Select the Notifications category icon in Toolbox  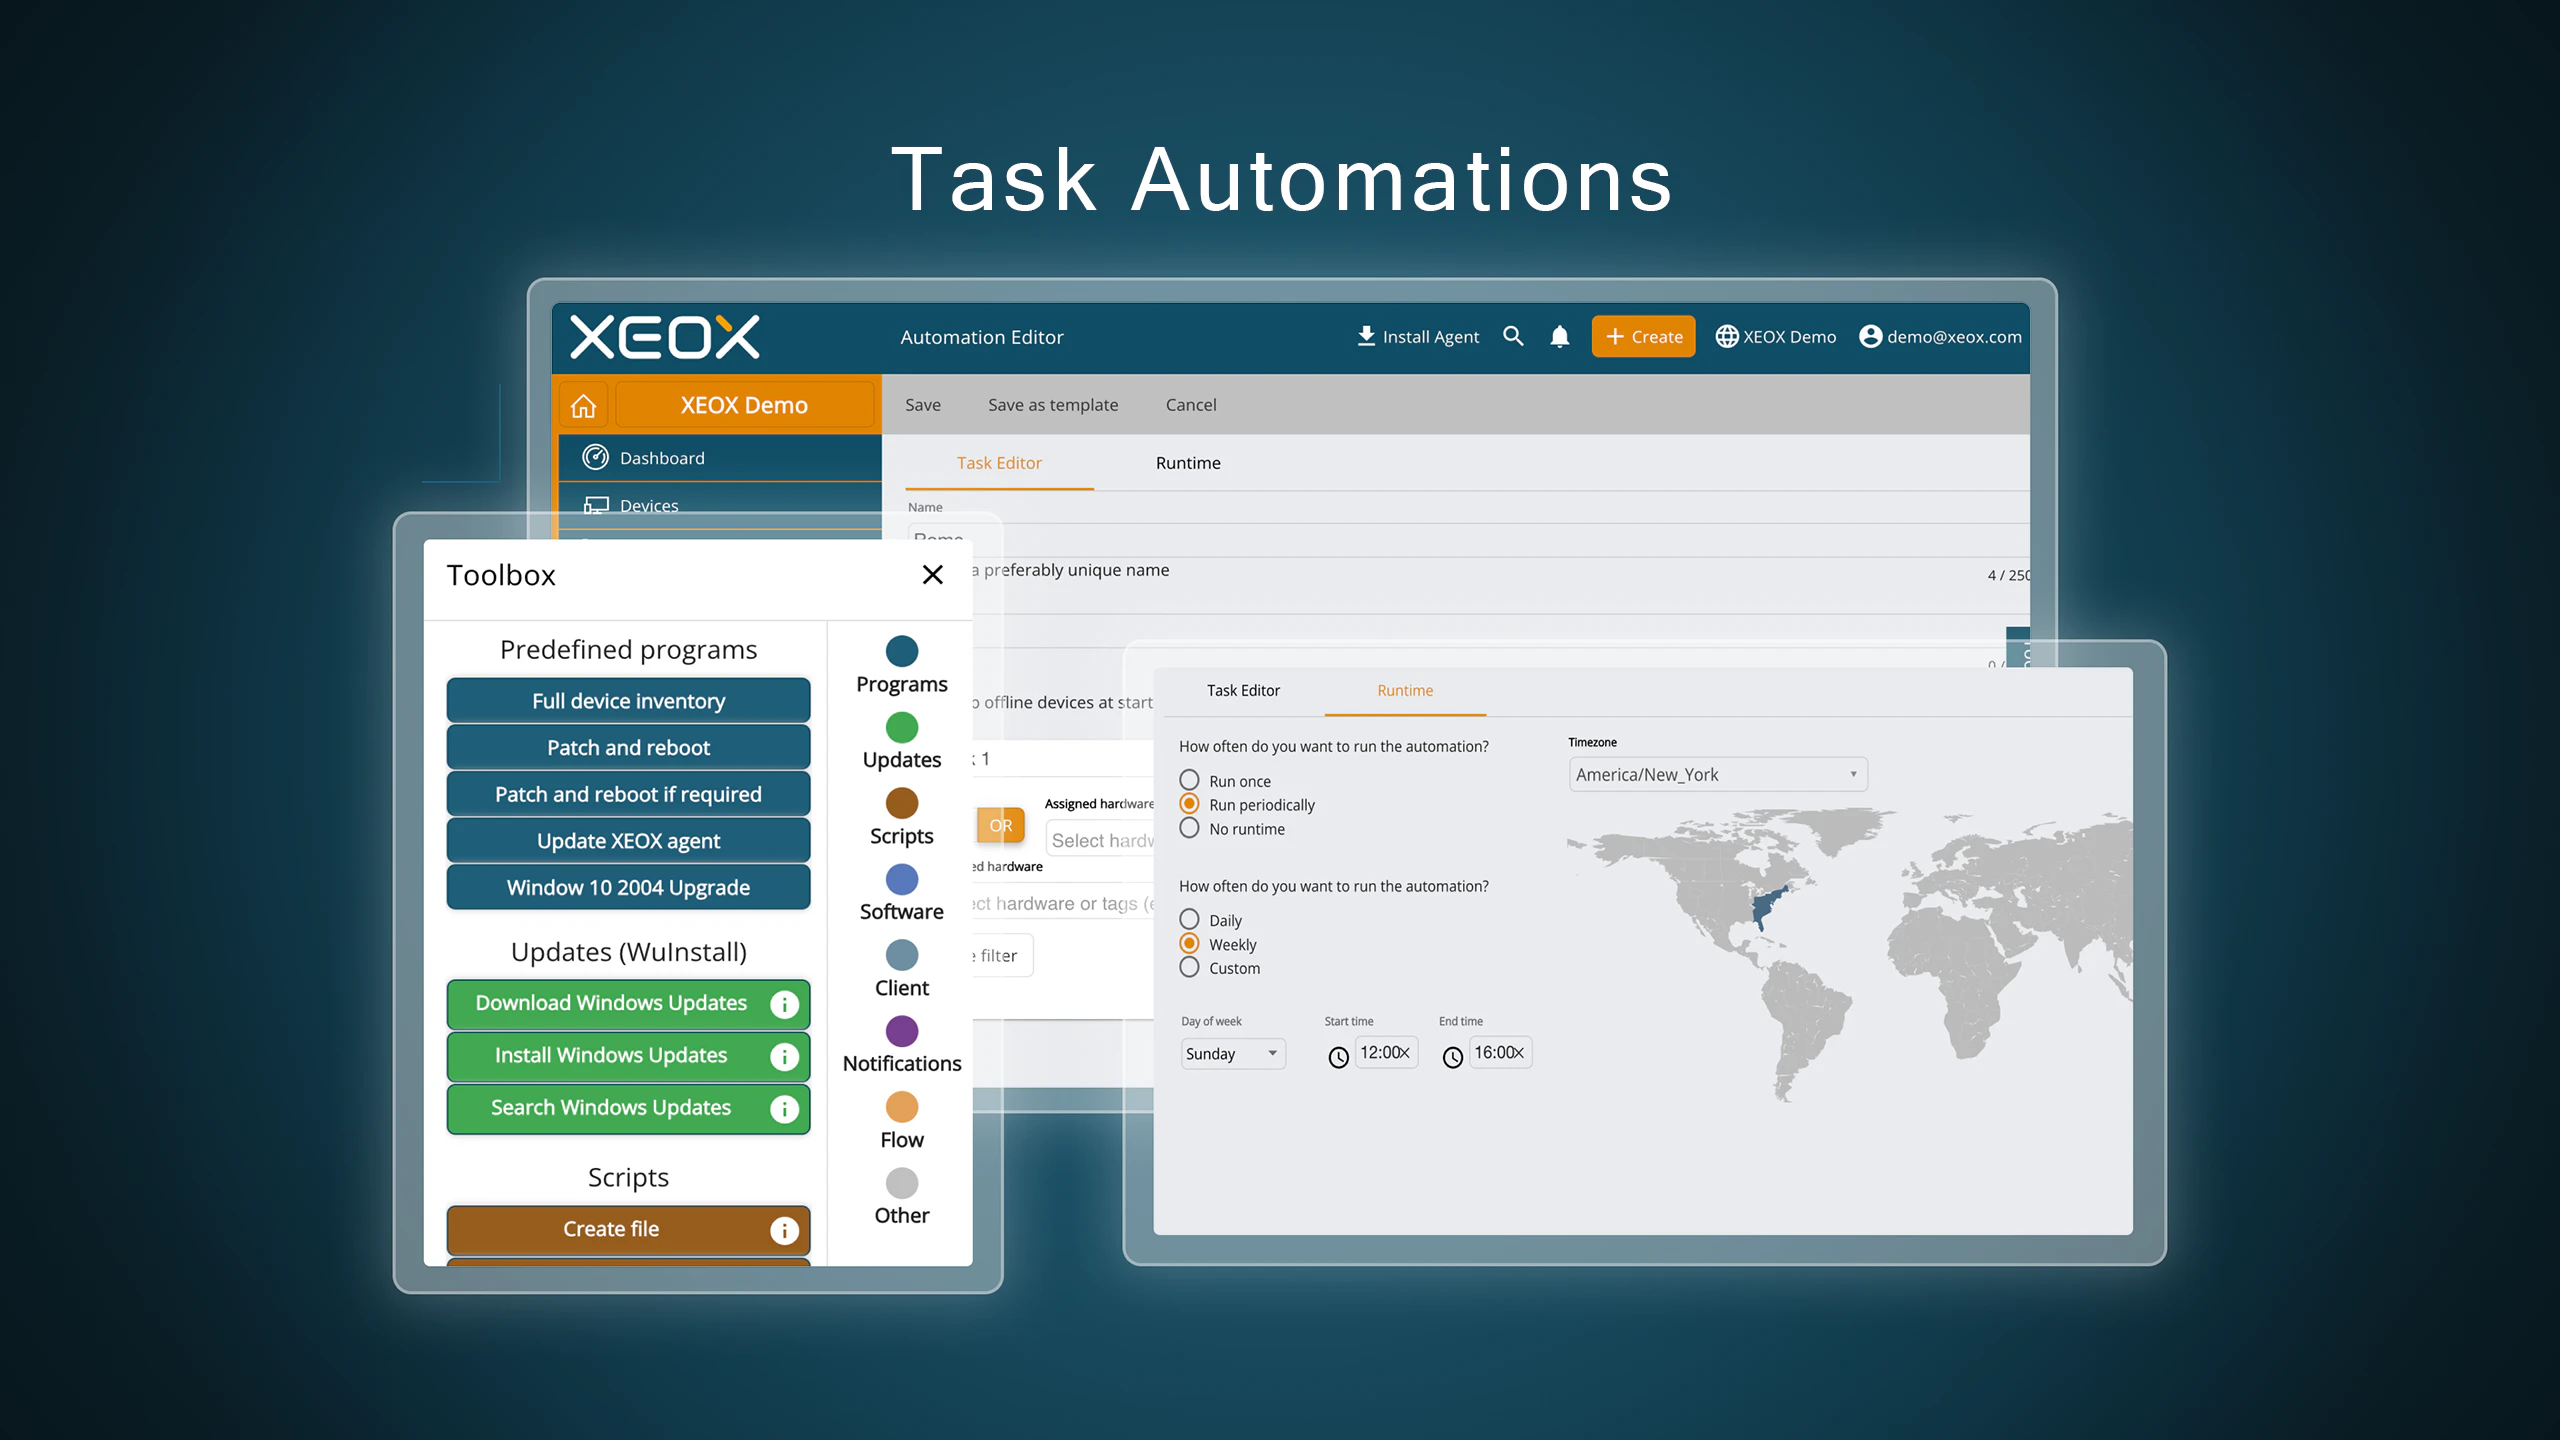[x=901, y=1031]
